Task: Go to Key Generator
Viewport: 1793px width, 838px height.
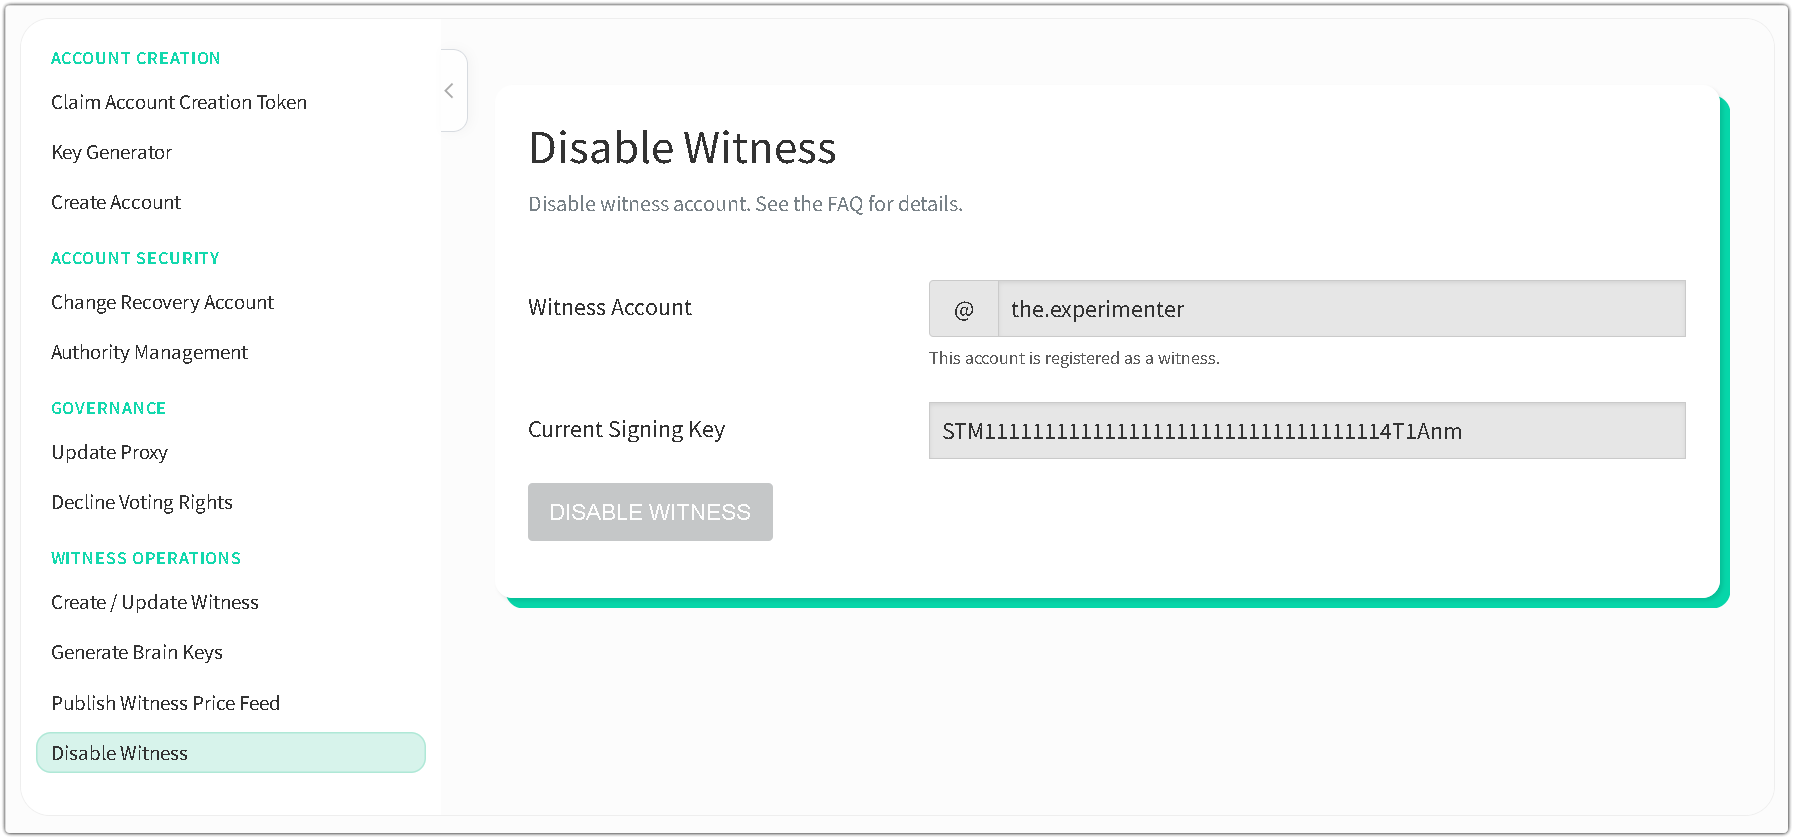Action: [x=112, y=152]
